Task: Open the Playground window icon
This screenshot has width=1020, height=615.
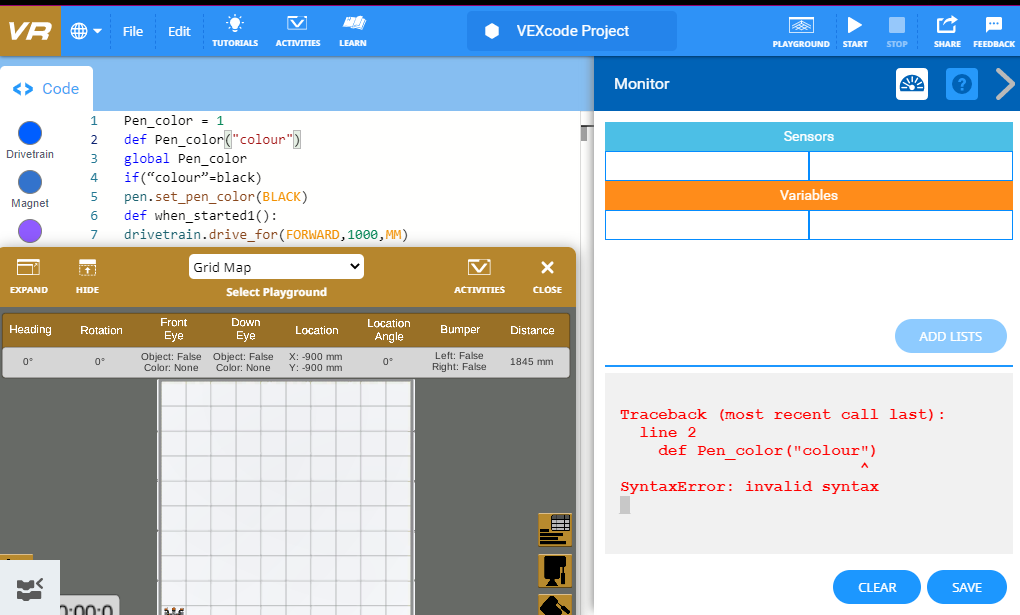Action: click(800, 30)
